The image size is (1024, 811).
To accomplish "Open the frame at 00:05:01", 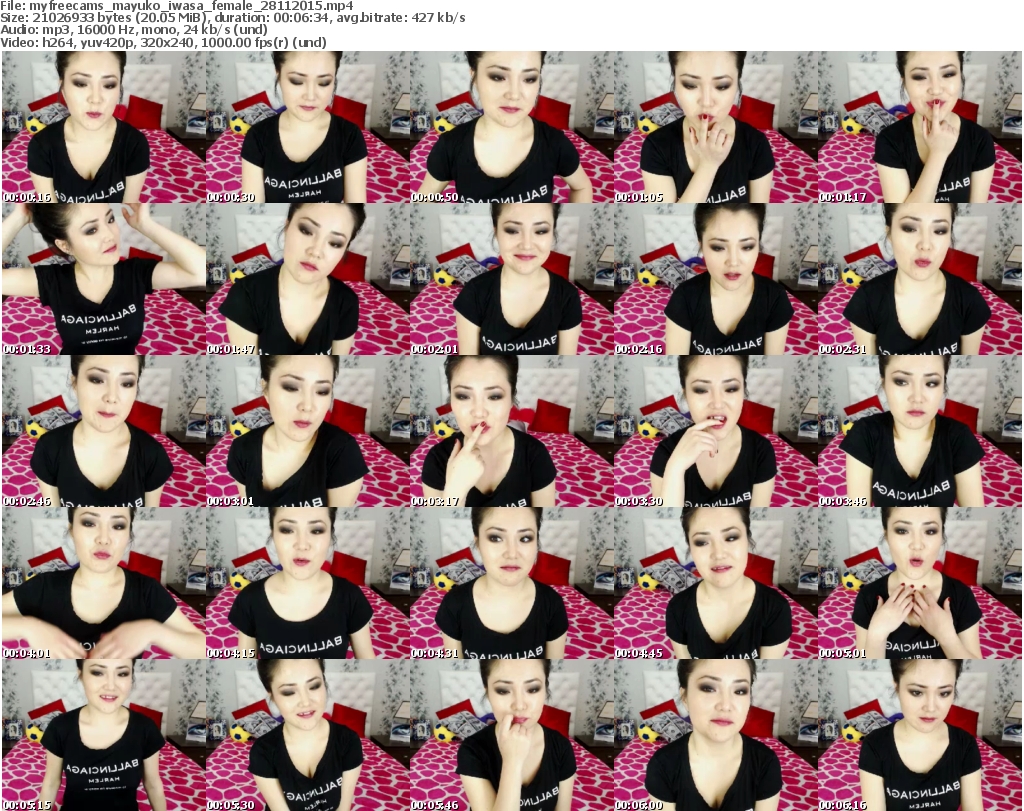I will click(x=920, y=584).
